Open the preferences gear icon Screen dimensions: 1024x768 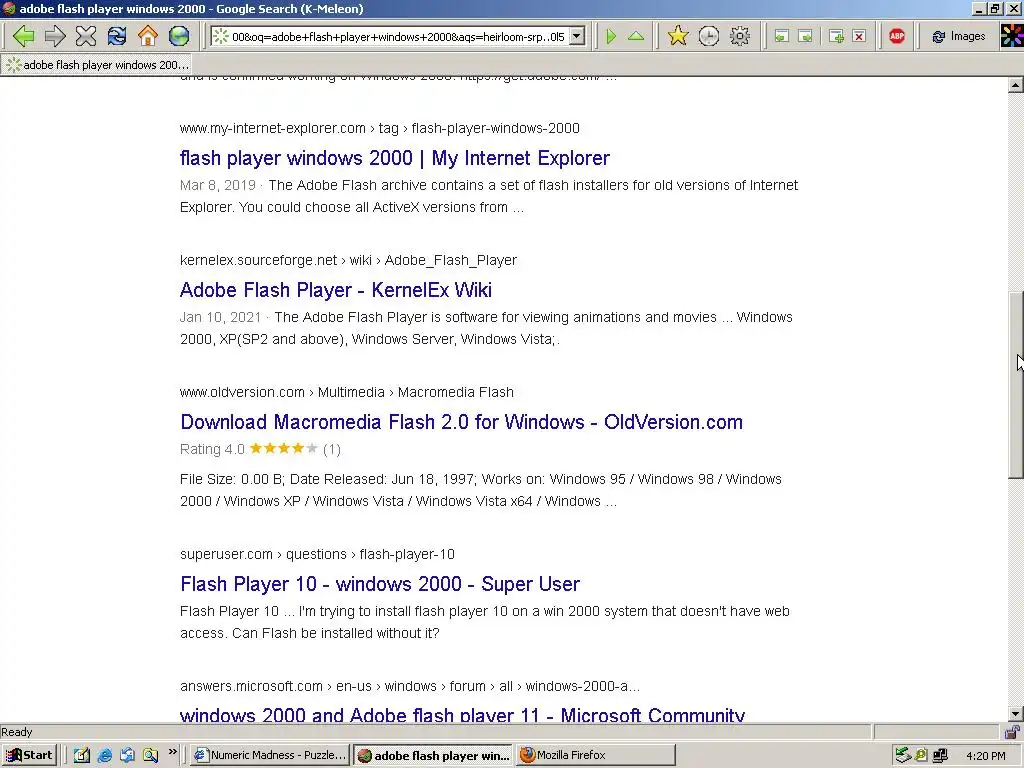click(740, 36)
